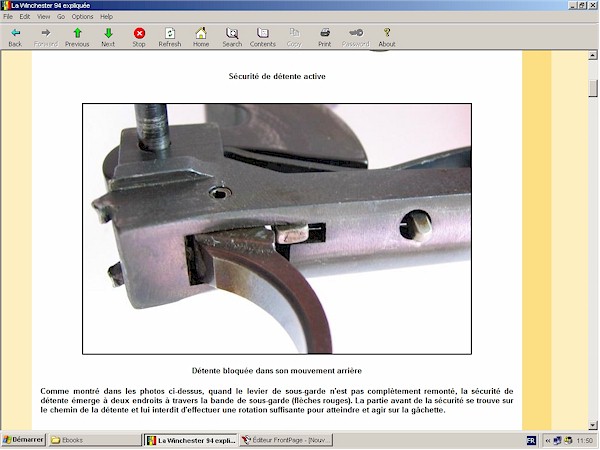Image resolution: width=600 pixels, height=450 pixels.
Task: Switch to Ebooks taskbar window
Action: click(x=94, y=440)
